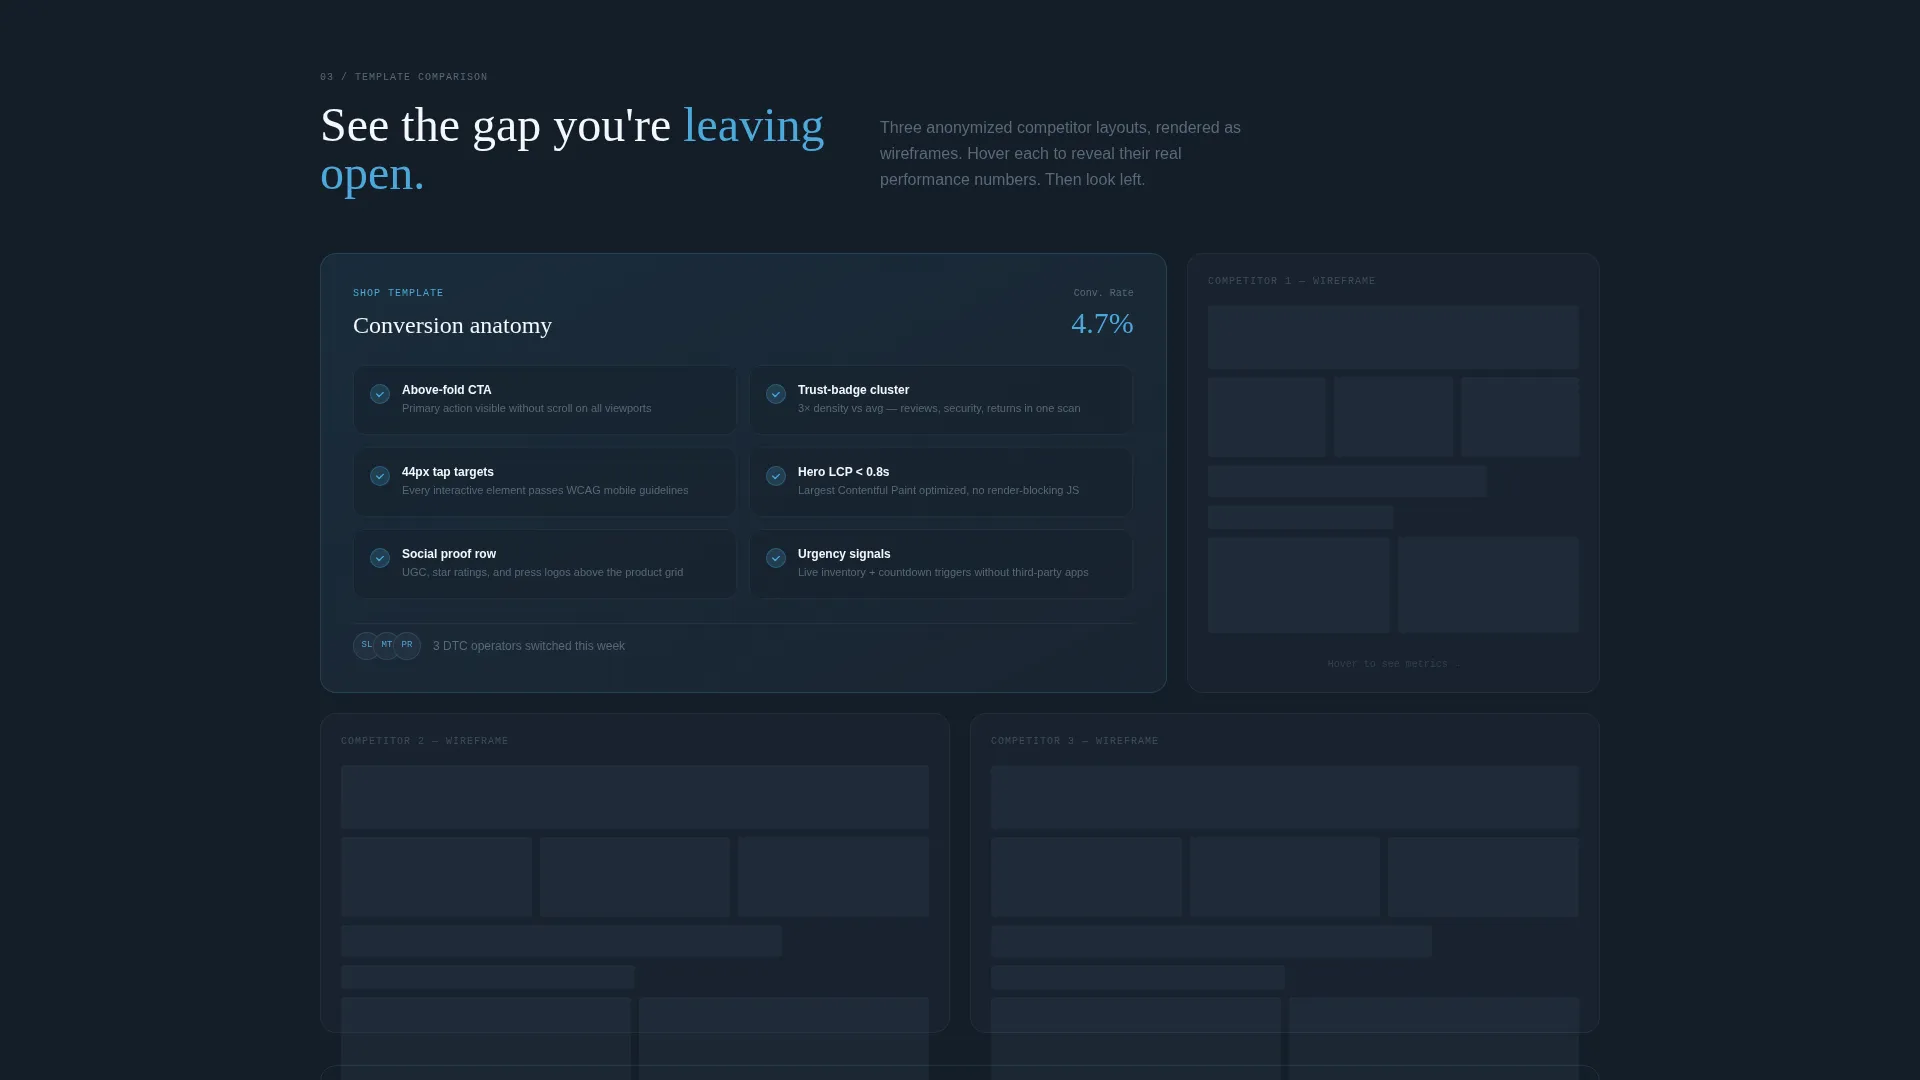Click the SHOP TEMPLATE label
1920x1080 pixels.
398,293
